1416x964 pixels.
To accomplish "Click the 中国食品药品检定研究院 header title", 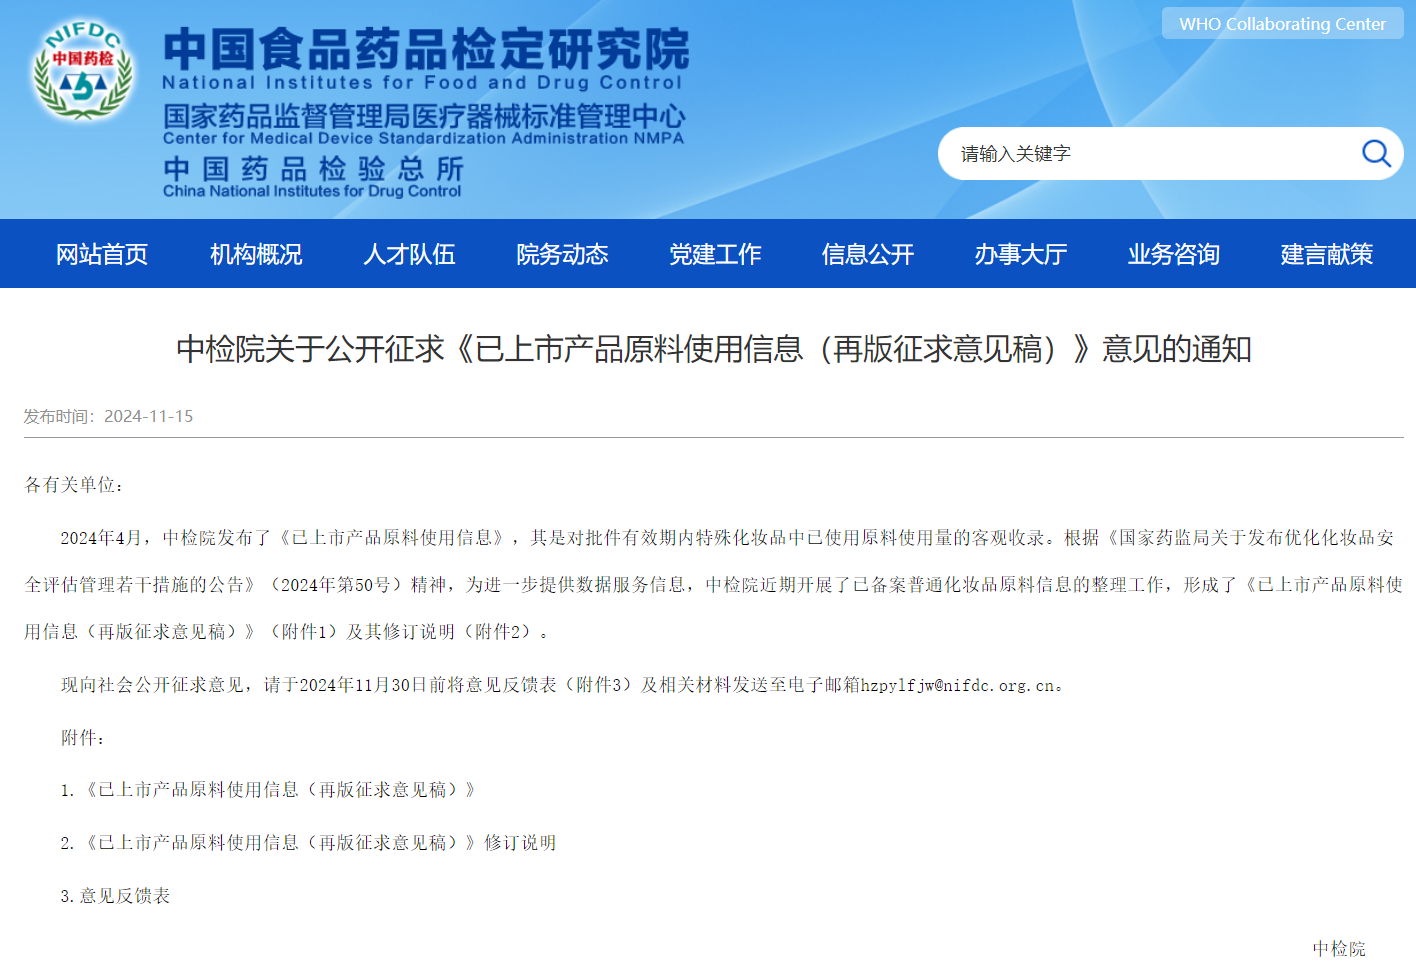I will 426,48.
